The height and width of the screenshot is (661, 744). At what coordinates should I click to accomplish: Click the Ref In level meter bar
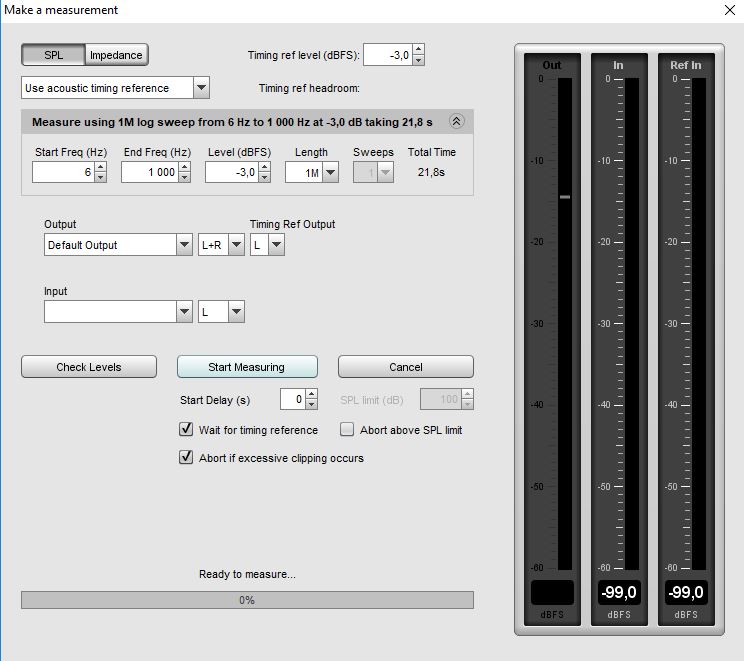pyautogui.click(x=699, y=324)
